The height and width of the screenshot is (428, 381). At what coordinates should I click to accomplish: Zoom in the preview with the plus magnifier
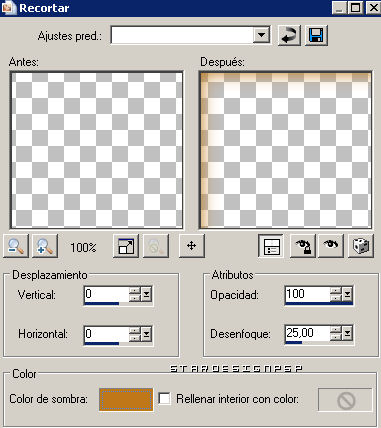(45, 246)
